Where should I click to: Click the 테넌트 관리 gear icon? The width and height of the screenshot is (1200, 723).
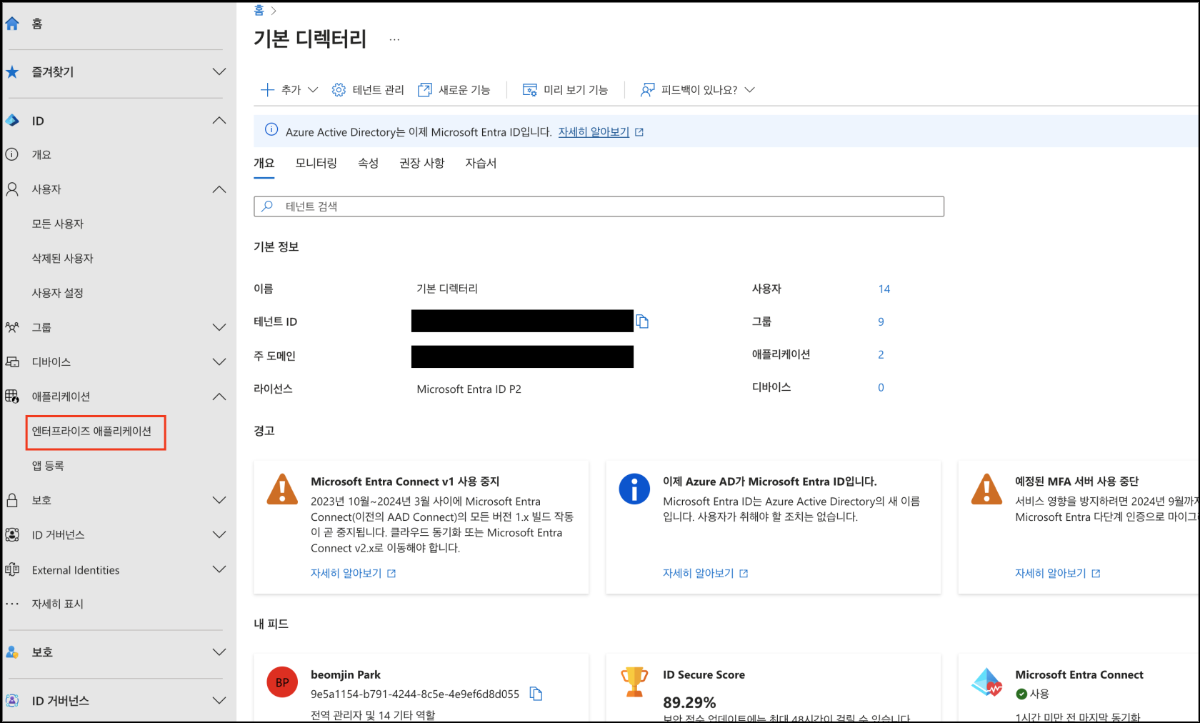339,90
